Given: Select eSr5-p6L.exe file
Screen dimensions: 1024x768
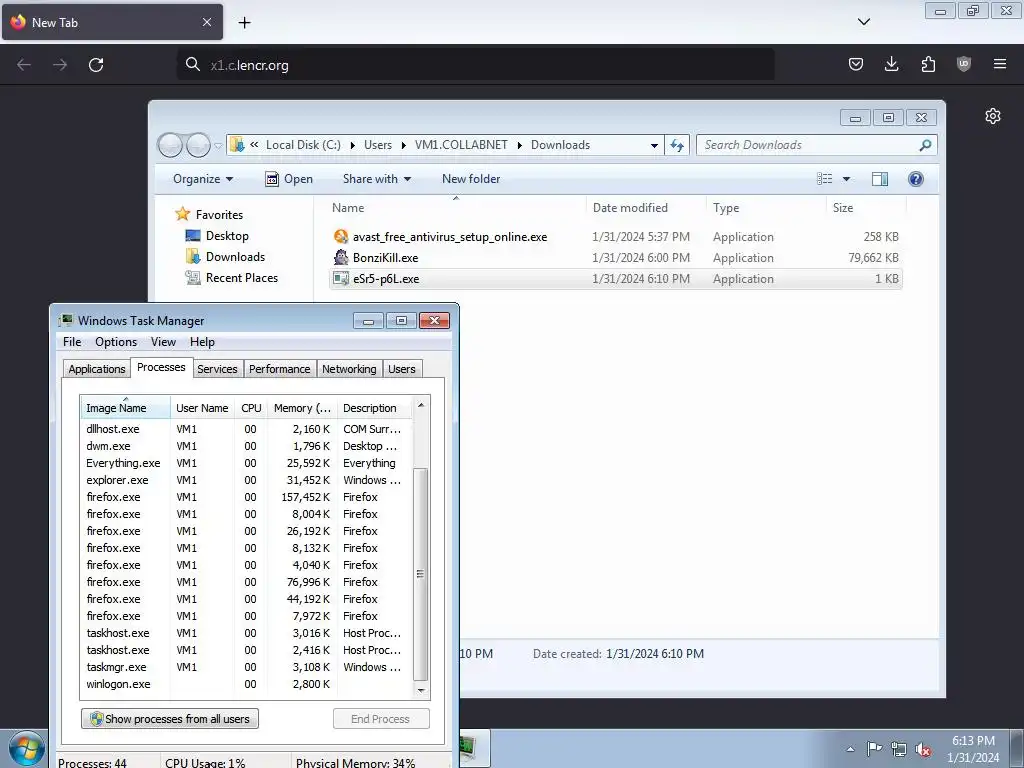Looking at the screenshot, I should coord(615,279).
